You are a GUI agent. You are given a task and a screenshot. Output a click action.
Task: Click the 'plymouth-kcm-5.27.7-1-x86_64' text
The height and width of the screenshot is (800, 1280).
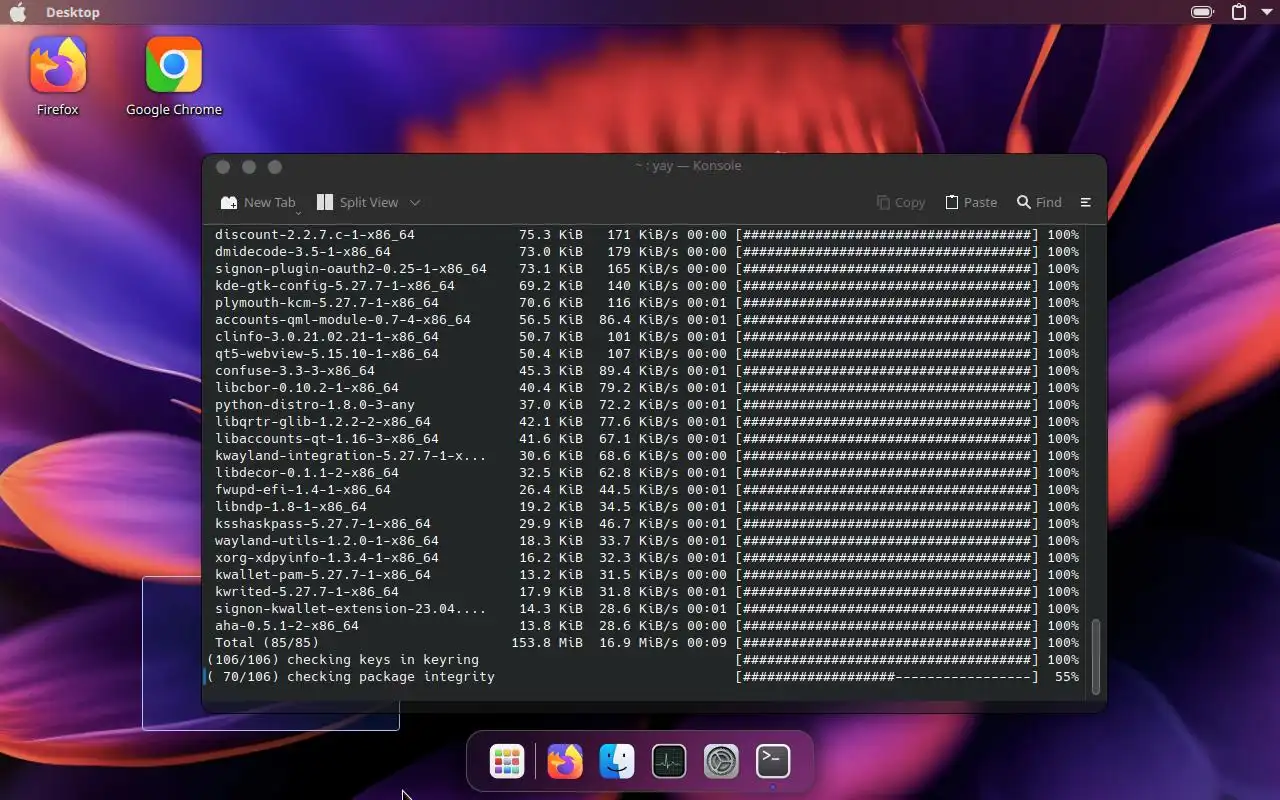click(327, 303)
